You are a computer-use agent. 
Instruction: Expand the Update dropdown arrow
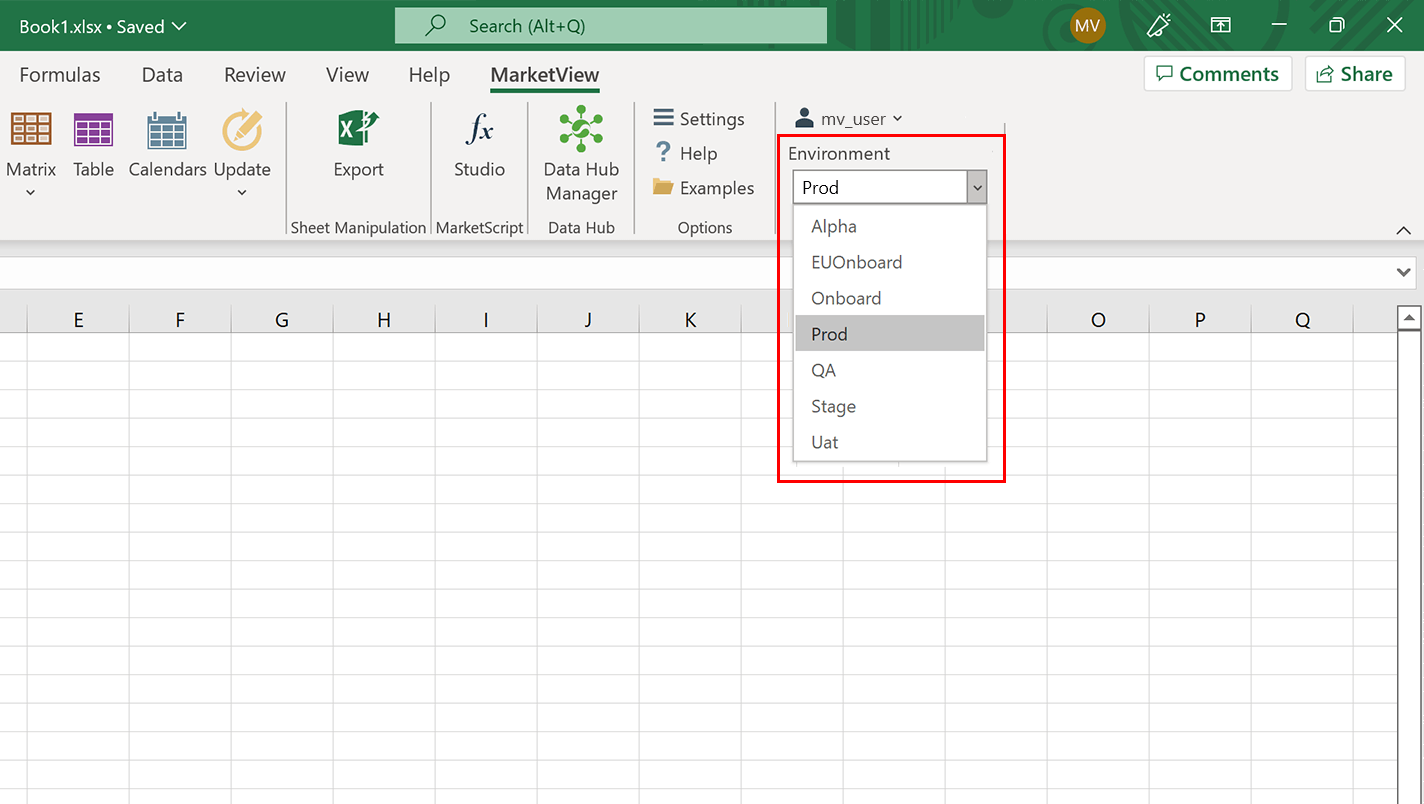click(x=242, y=193)
